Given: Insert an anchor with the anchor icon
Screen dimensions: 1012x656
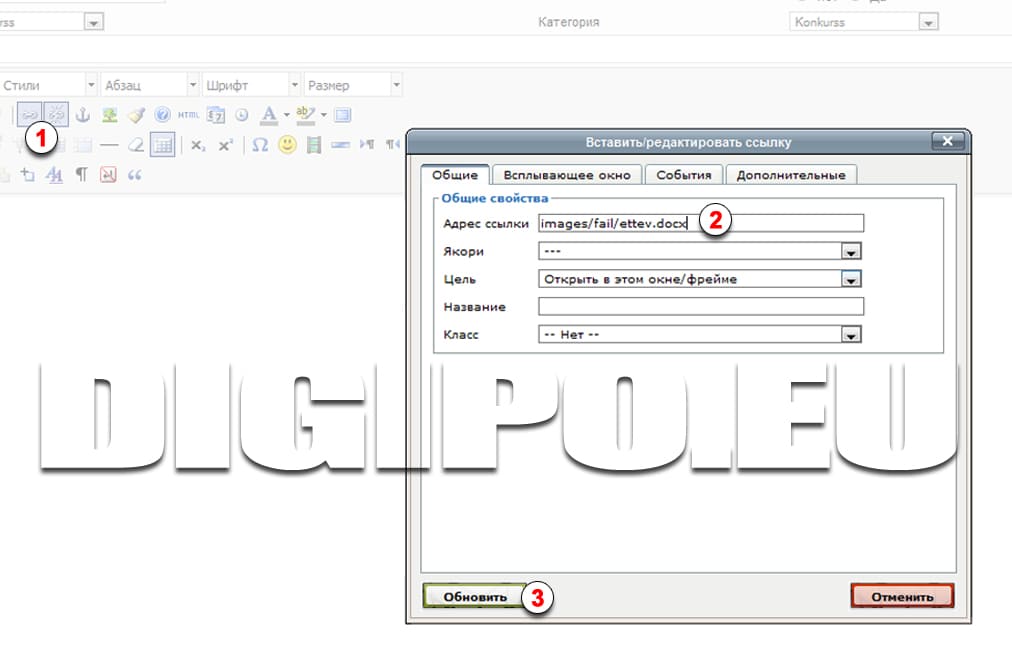Looking at the screenshot, I should (83, 115).
